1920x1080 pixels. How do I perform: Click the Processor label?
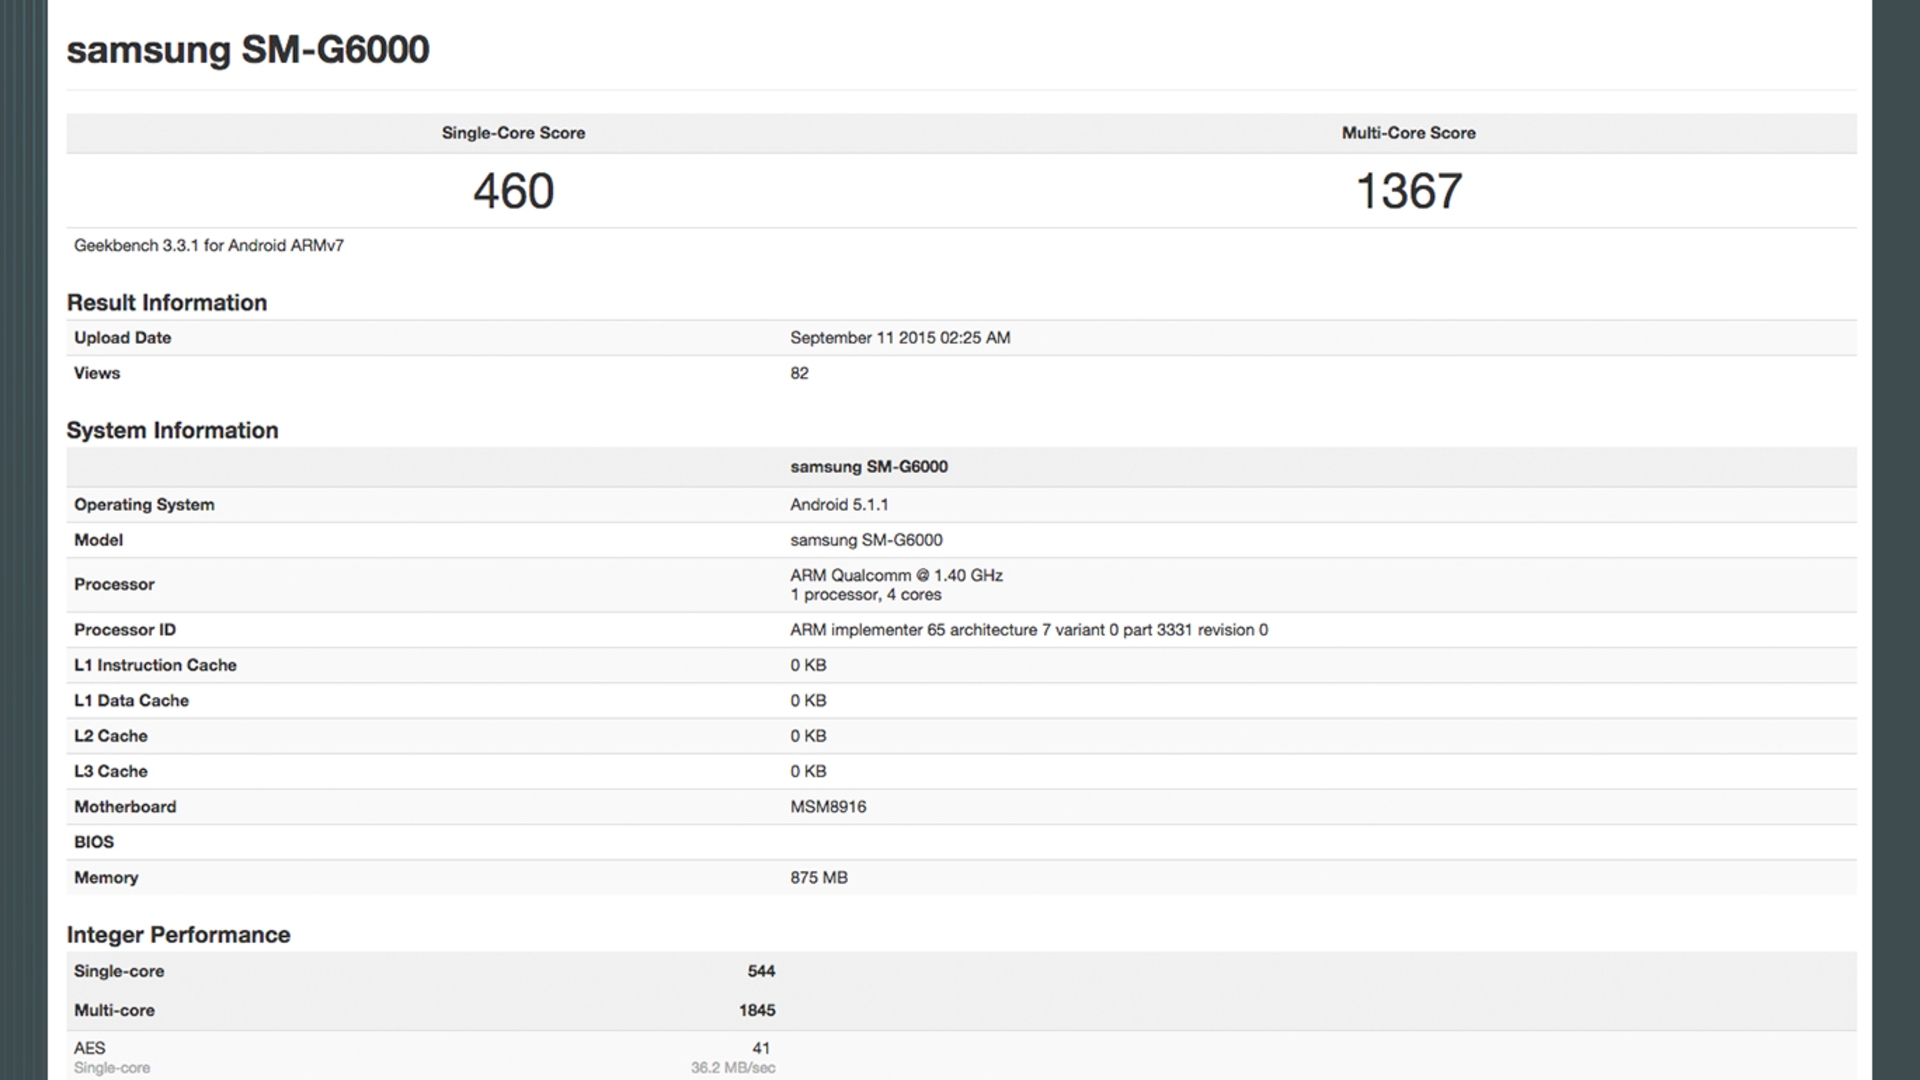pyautogui.click(x=114, y=585)
